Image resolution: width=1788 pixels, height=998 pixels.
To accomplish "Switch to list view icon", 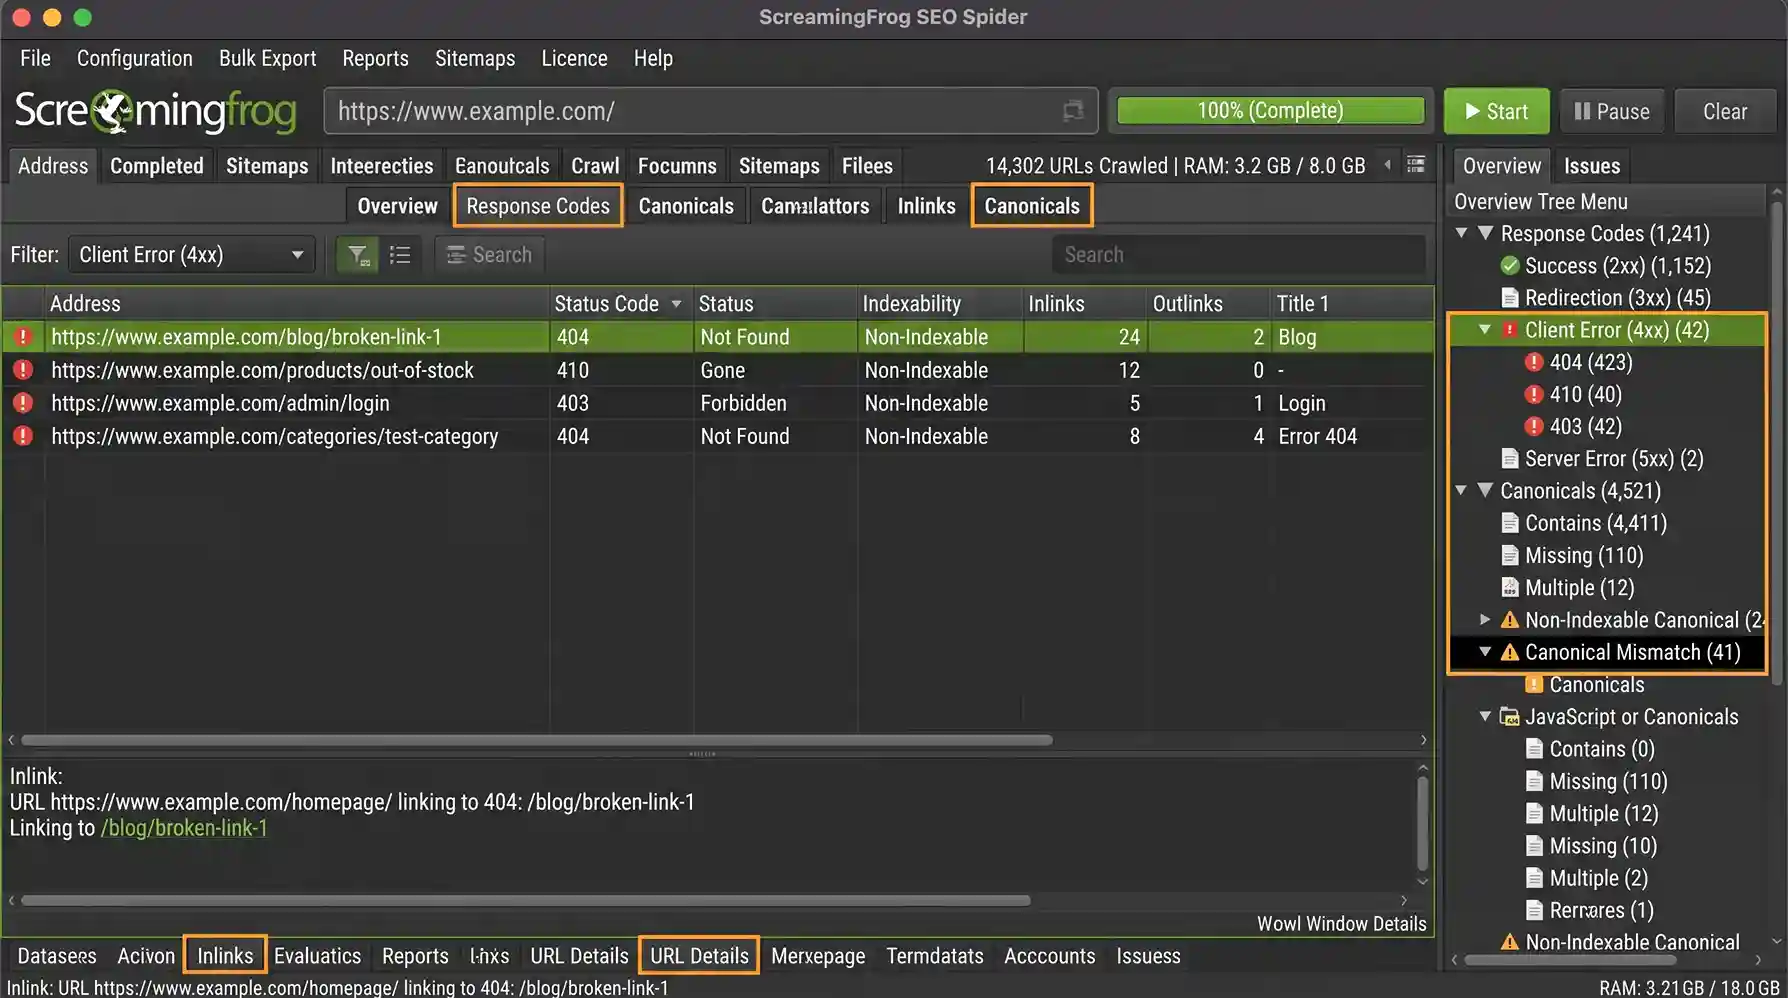I will click(400, 255).
